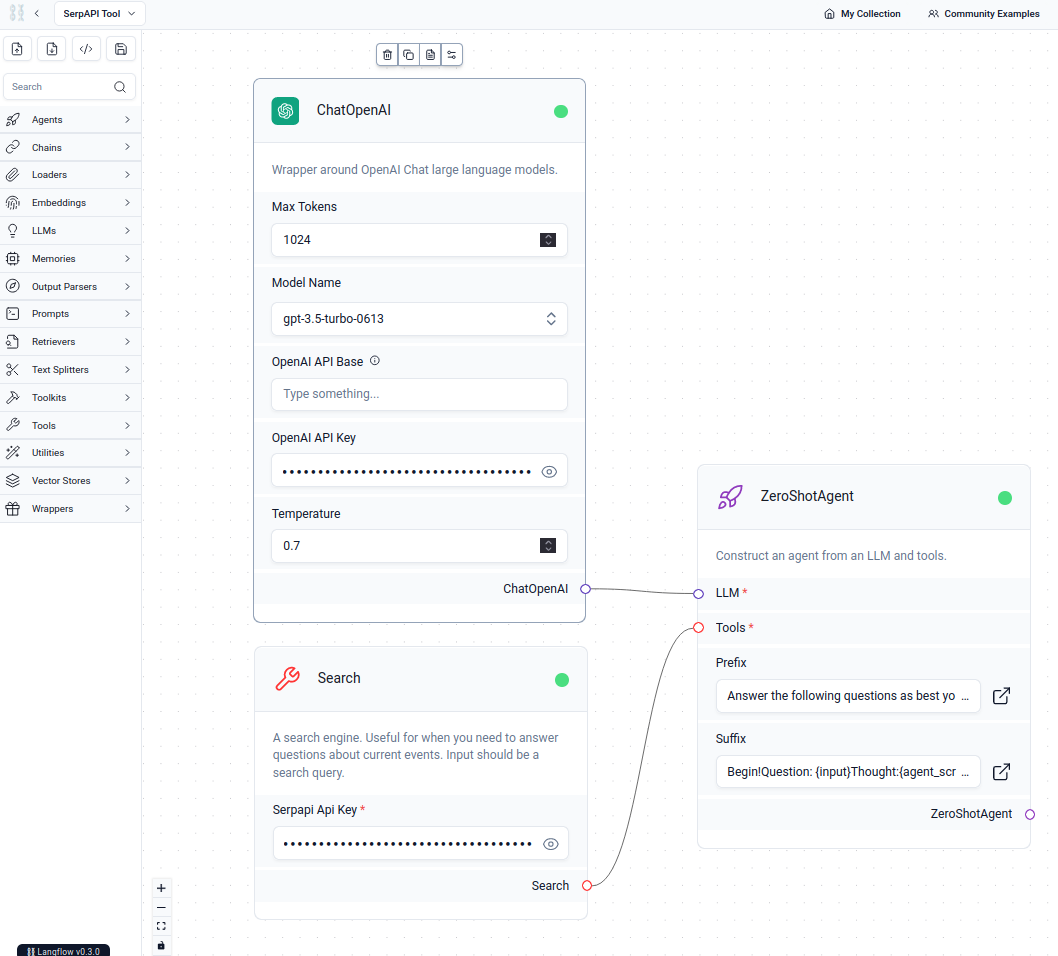The height and width of the screenshot is (956, 1058).
Task: Fit the flow to view
Action: (x=161, y=926)
